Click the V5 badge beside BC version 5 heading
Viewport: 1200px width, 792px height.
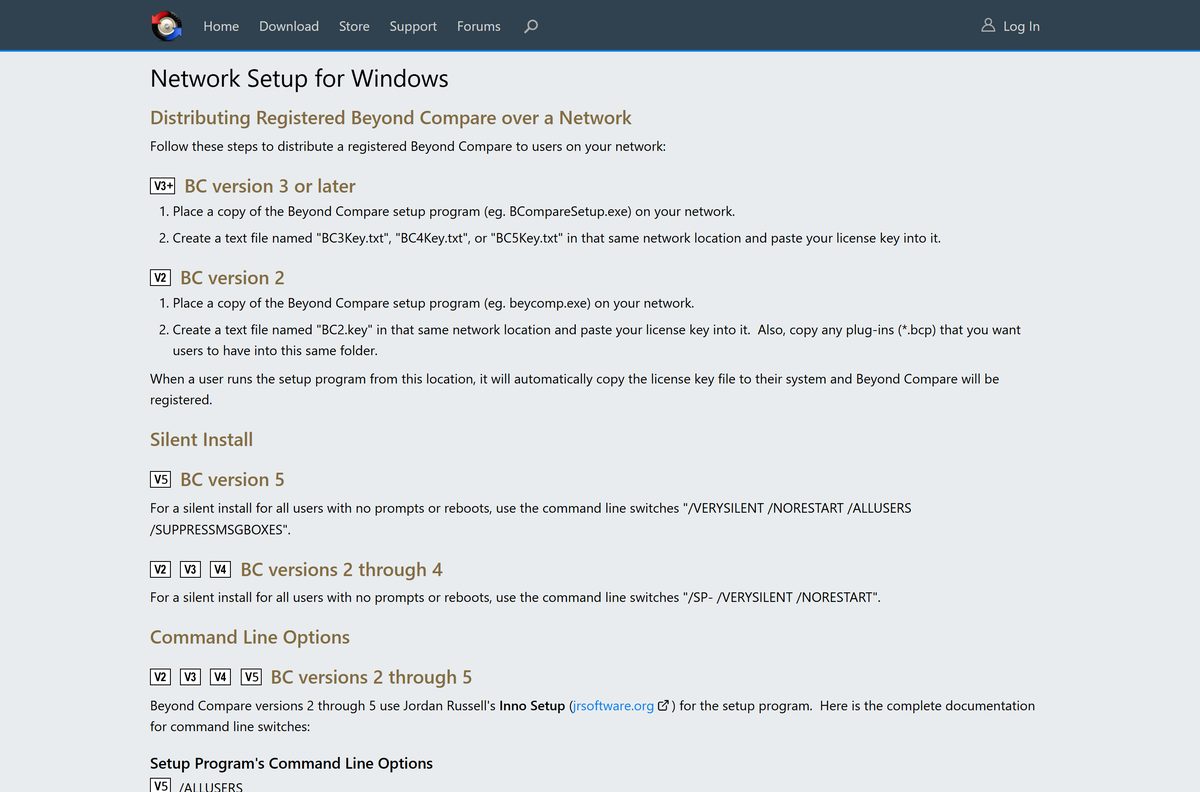pos(161,480)
